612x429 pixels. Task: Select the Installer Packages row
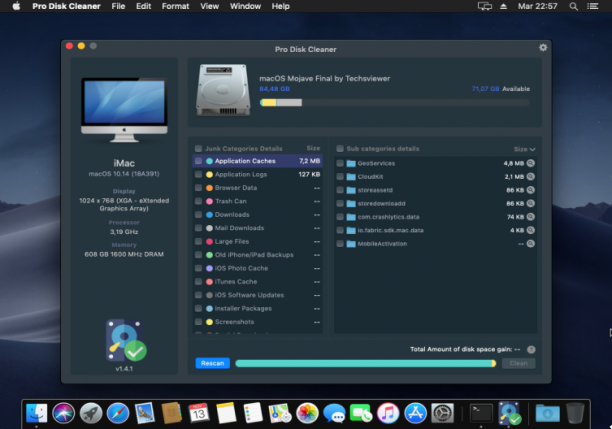click(x=258, y=308)
